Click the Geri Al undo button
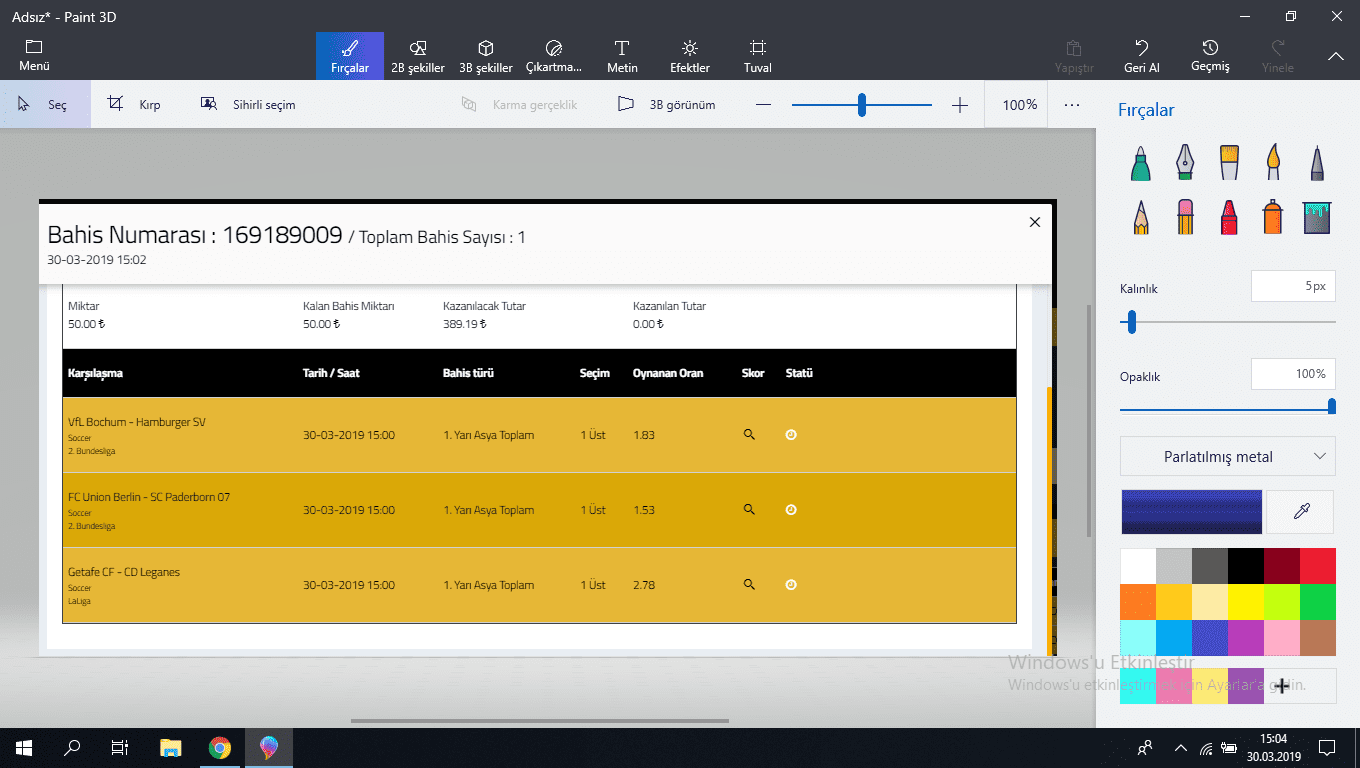This screenshot has height=768, width=1360. (x=1142, y=56)
